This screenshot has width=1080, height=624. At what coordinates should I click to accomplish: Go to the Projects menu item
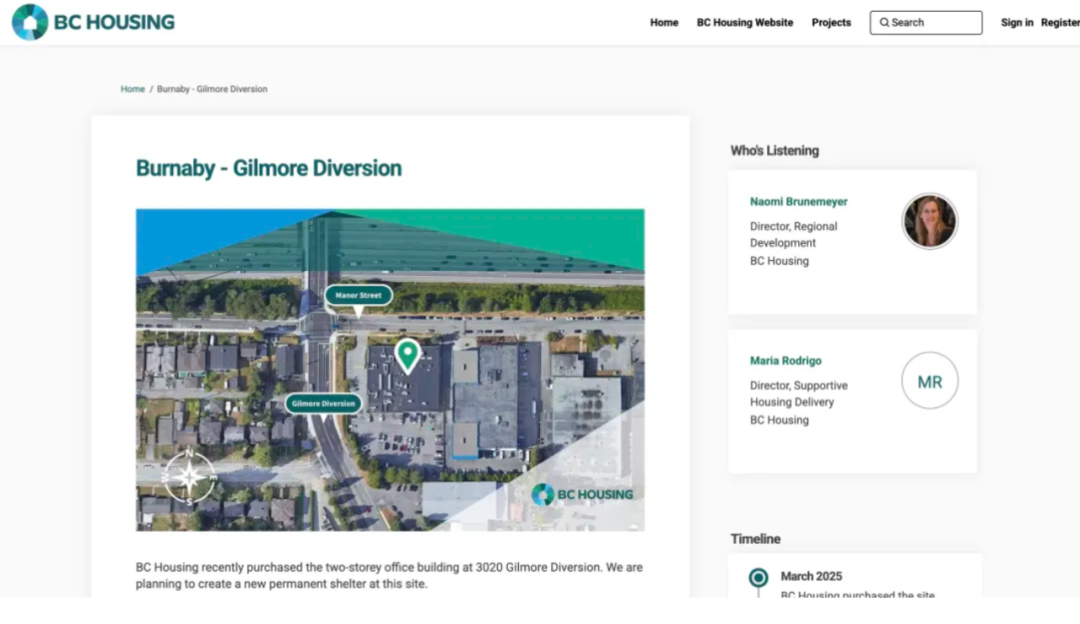(831, 23)
